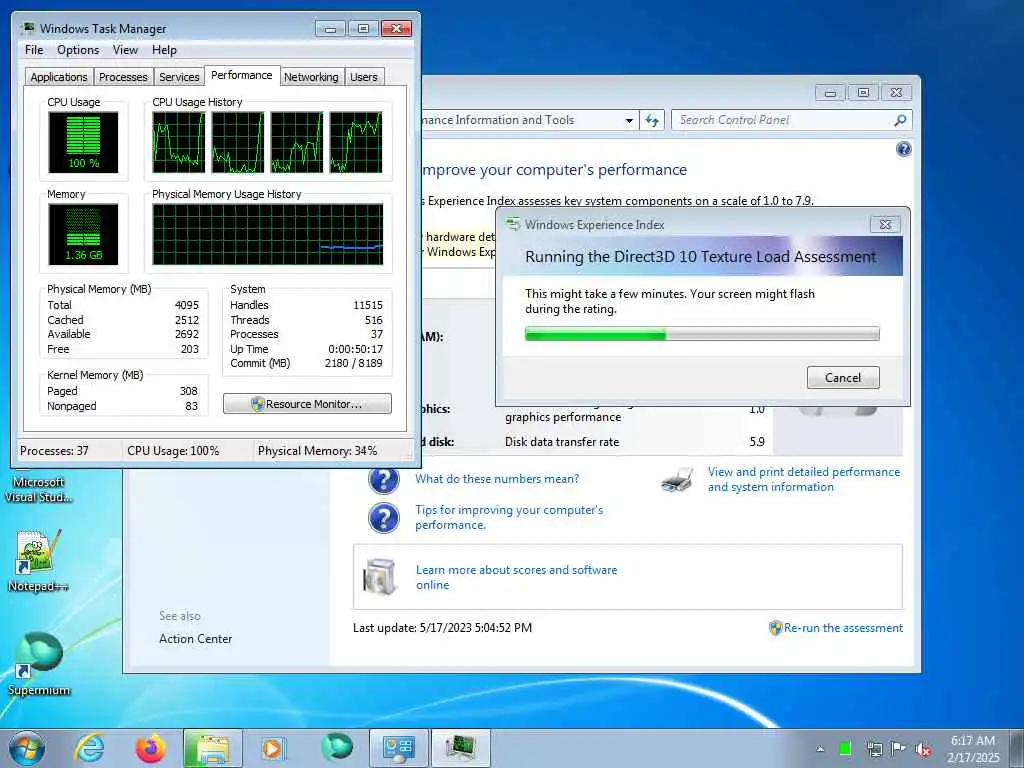
Task: Show hidden tray icons arrow
Action: tap(820, 749)
